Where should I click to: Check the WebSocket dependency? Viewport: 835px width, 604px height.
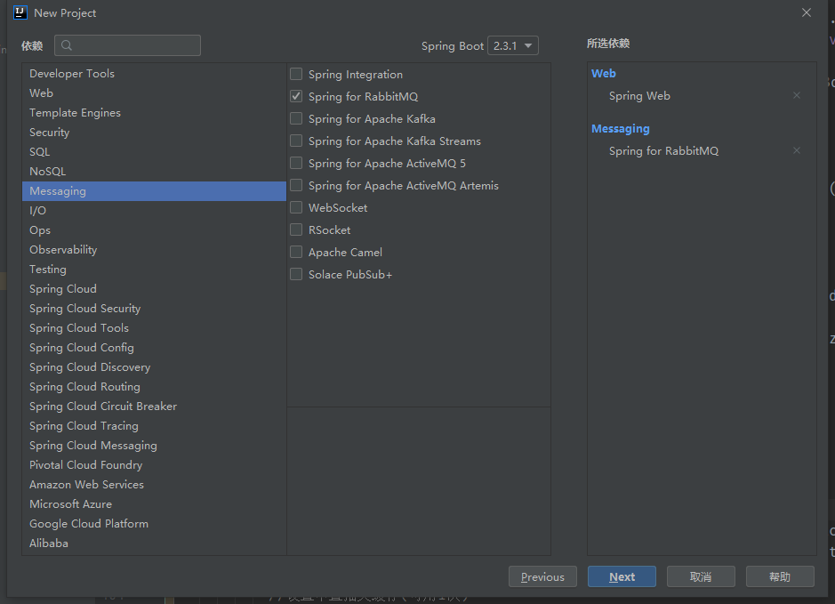[x=296, y=207]
